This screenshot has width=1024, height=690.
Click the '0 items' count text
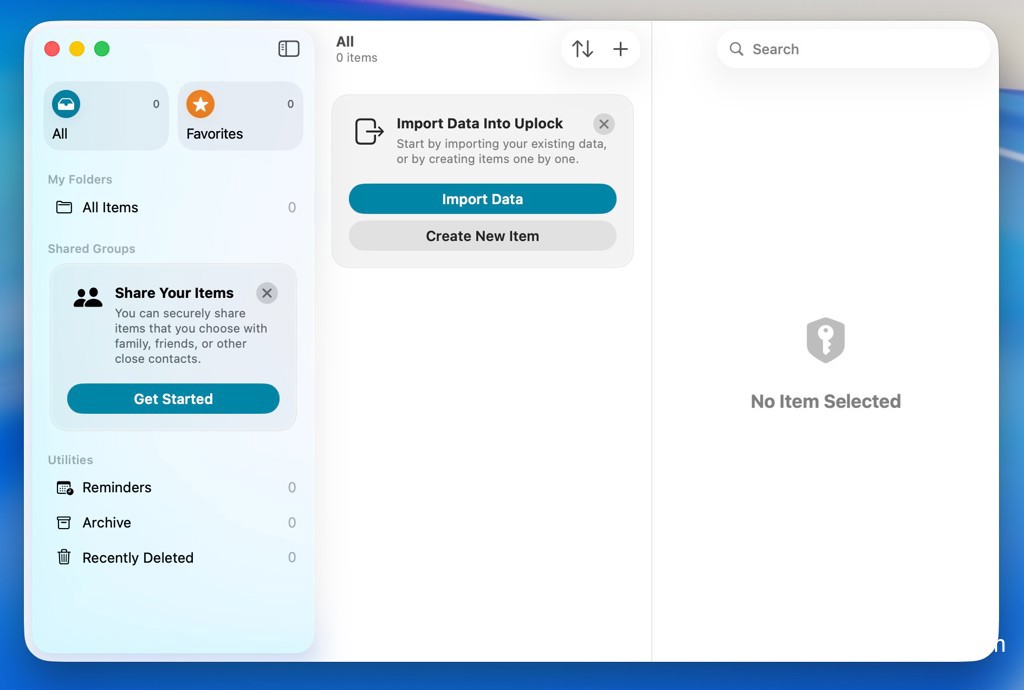pos(357,57)
